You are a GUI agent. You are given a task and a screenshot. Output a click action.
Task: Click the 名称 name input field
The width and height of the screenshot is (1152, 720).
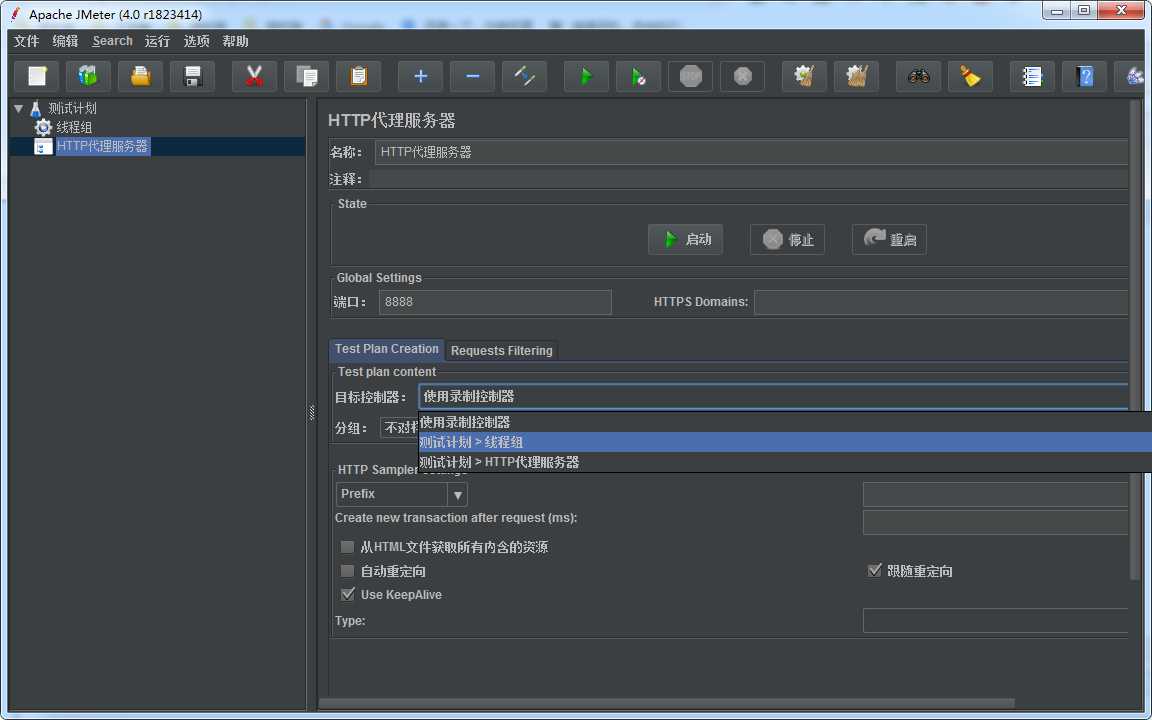(x=751, y=152)
